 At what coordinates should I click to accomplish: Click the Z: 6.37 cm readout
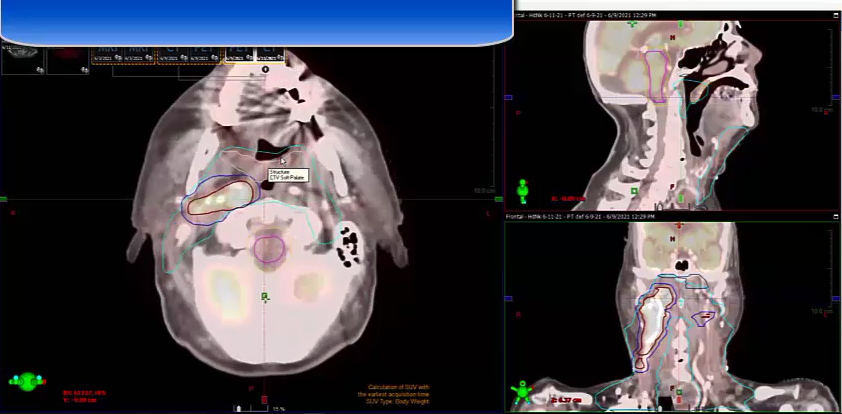(x=568, y=400)
